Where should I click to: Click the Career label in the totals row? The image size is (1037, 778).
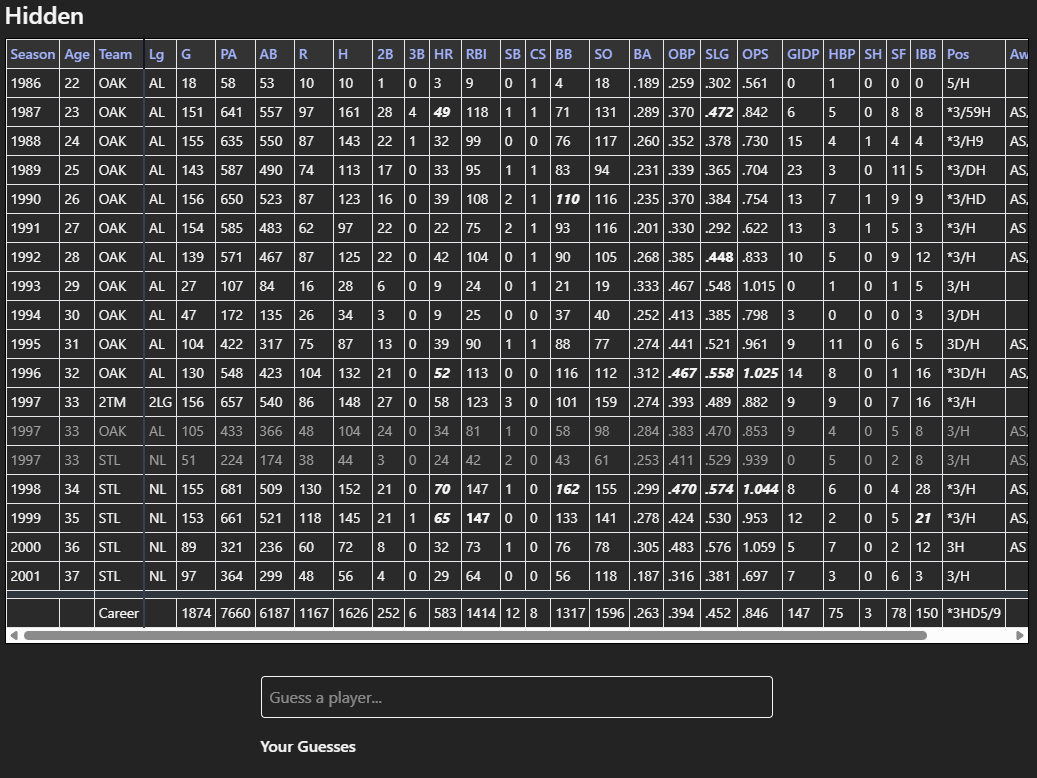[118, 613]
